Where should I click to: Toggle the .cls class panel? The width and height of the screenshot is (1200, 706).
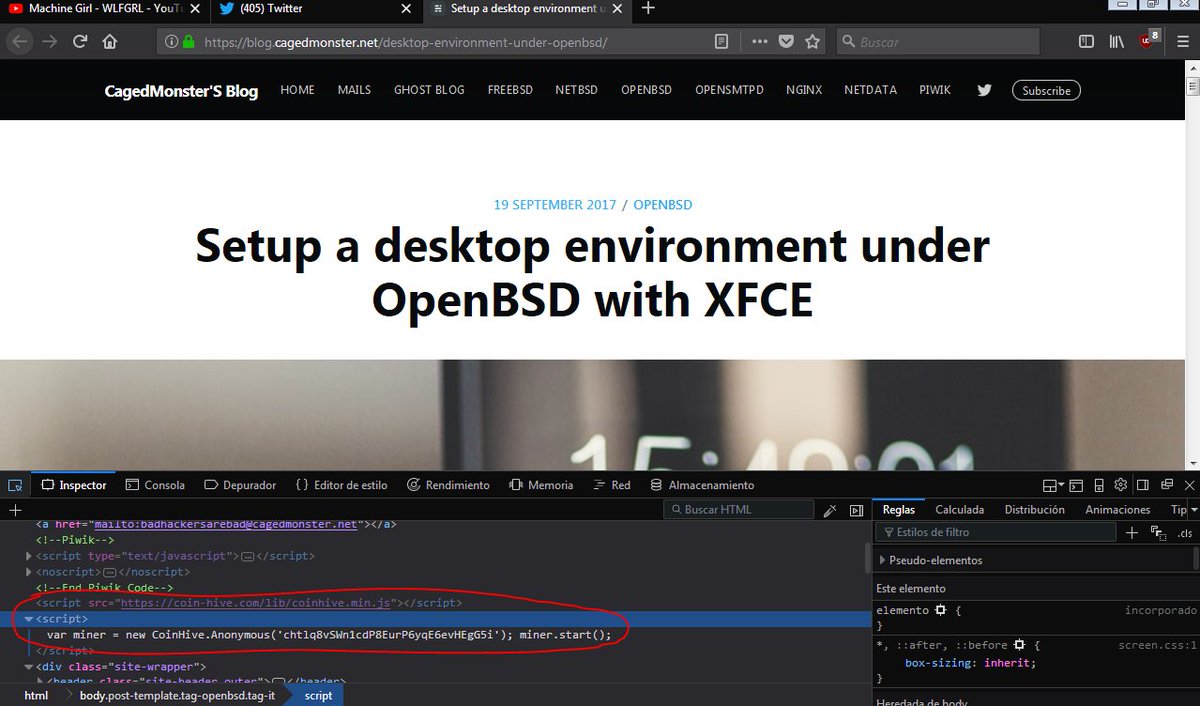click(x=1185, y=533)
